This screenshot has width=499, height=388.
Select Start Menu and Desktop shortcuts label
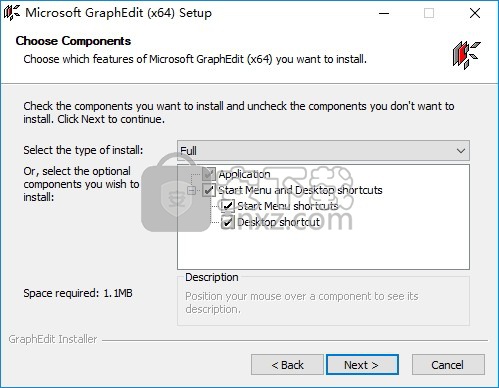(300, 190)
